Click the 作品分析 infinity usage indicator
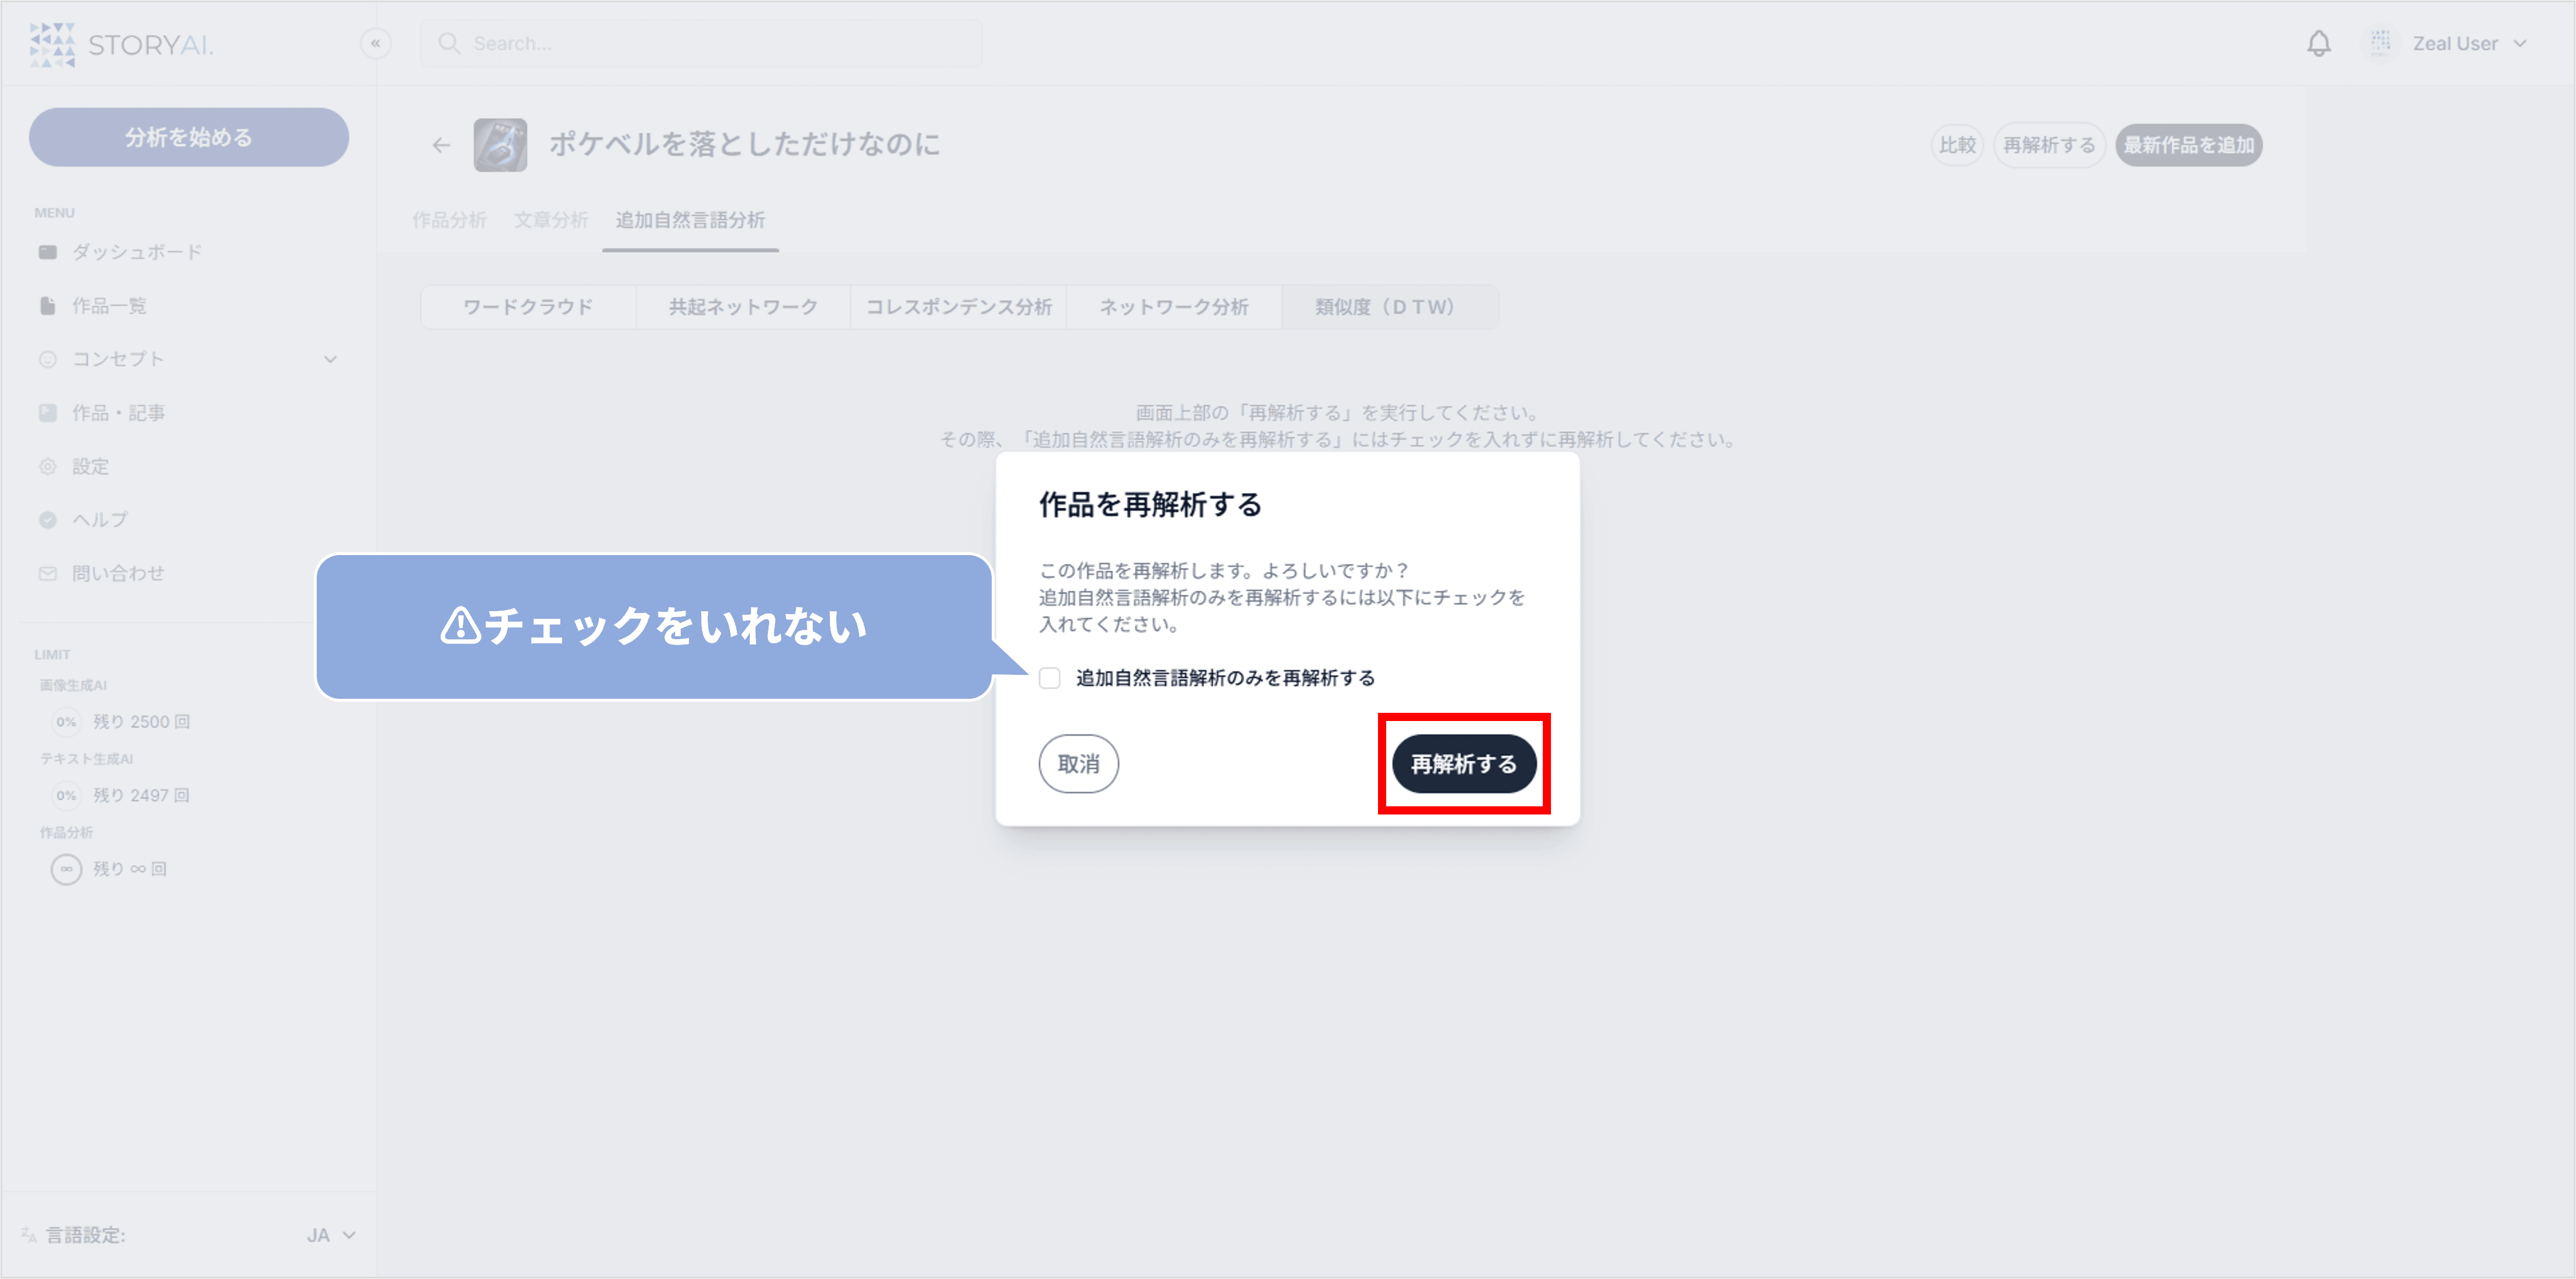Viewport: 2576px width, 1279px height. pos(66,869)
